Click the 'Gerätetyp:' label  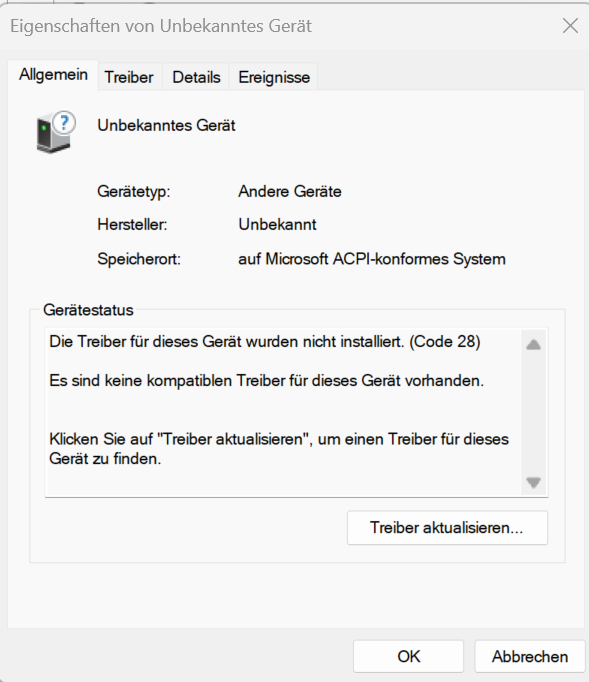point(134,191)
